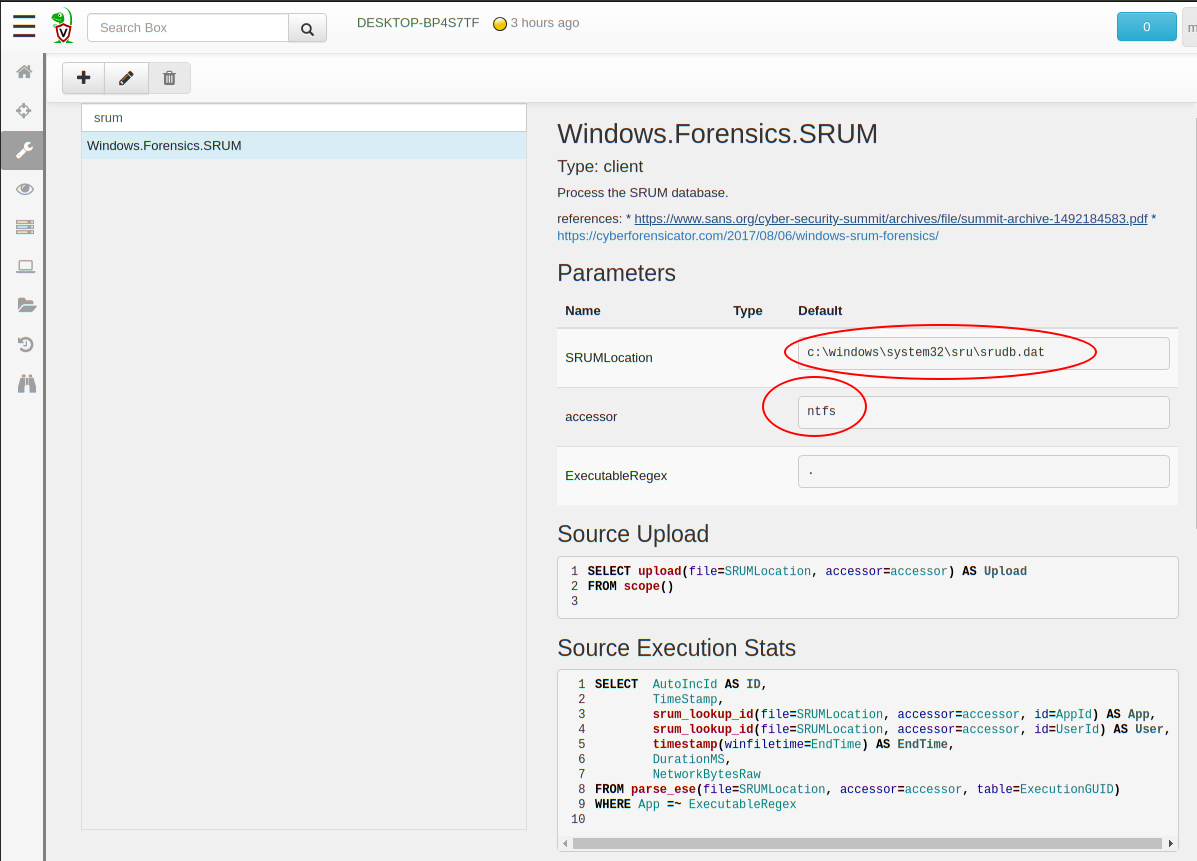The width and height of the screenshot is (1197, 861).
Task: Delete the artifact with trash icon
Action: [169, 78]
